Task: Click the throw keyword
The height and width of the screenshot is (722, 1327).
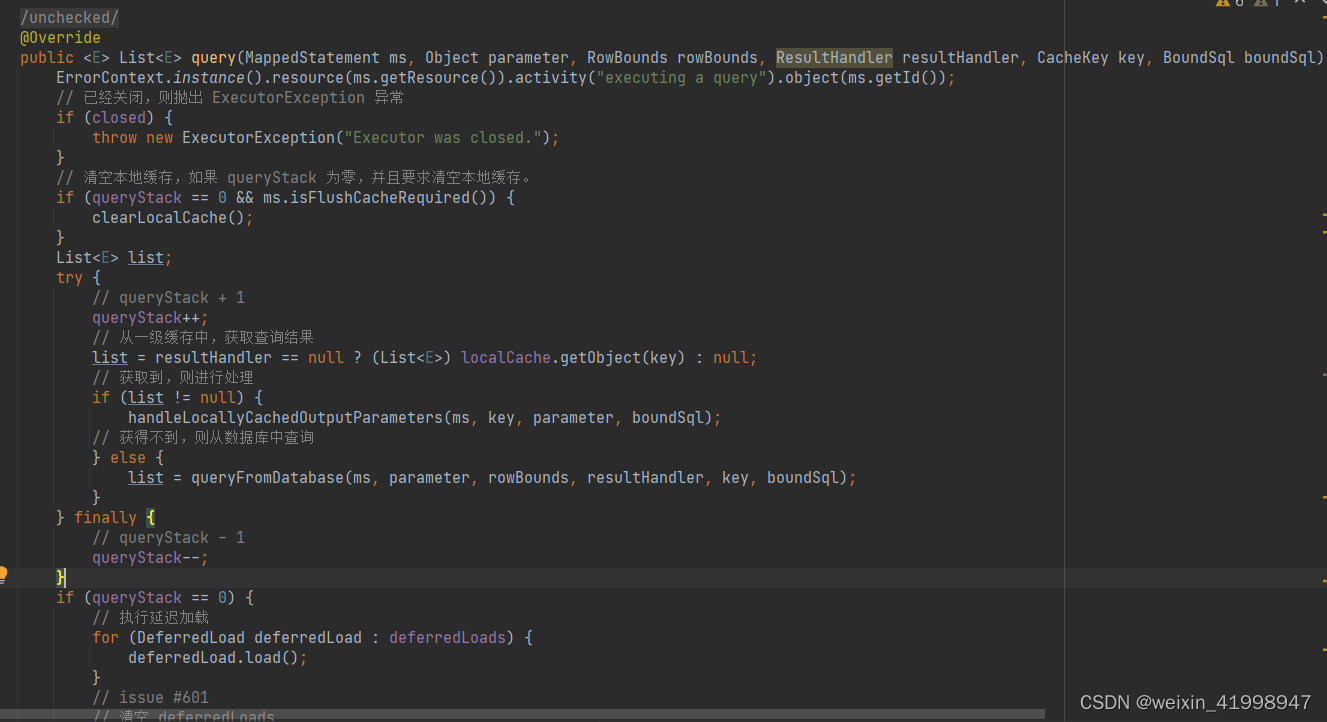Action: coord(115,138)
